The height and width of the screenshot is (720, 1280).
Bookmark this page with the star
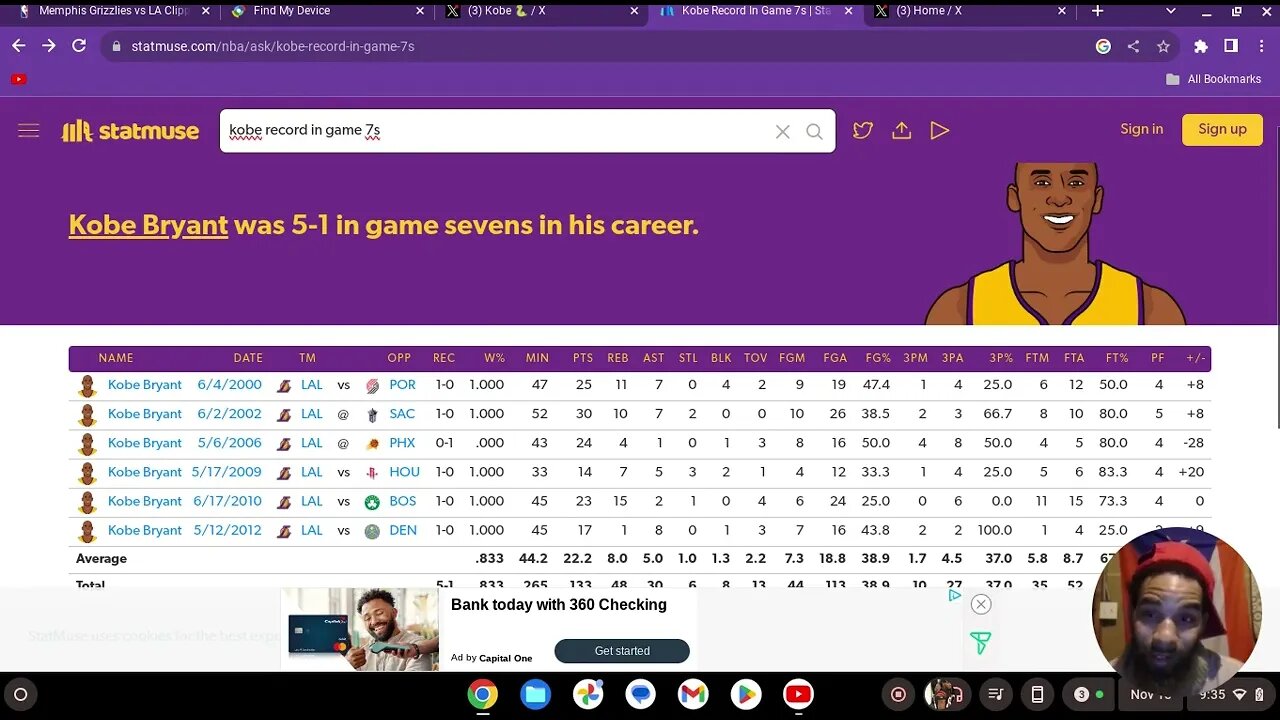(1163, 46)
